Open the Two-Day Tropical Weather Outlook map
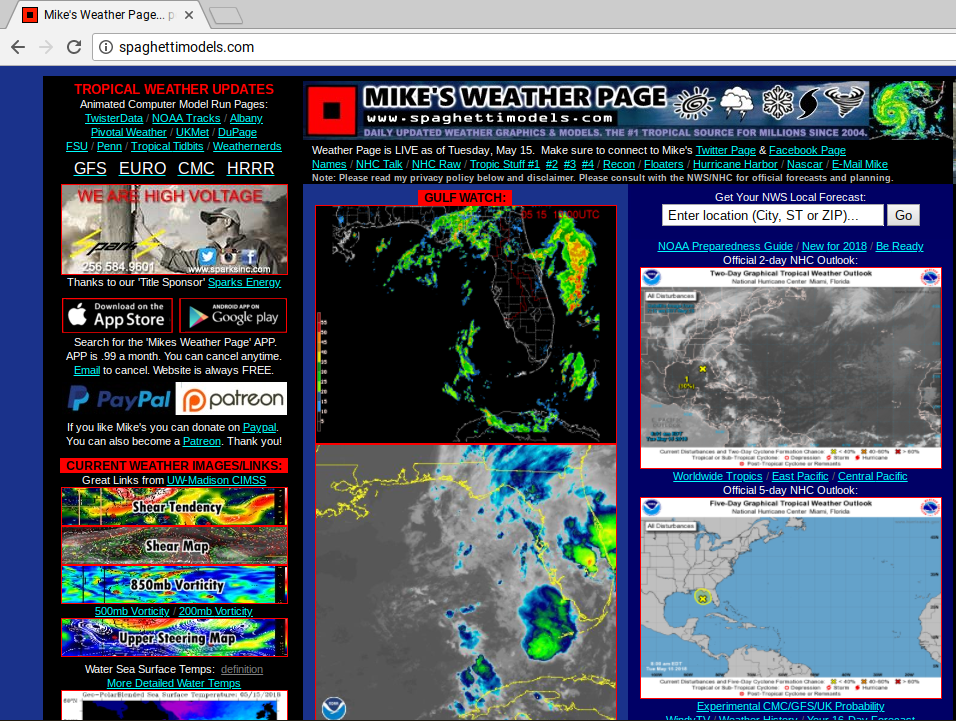Viewport: 956px width, 721px height. pyautogui.click(x=791, y=368)
